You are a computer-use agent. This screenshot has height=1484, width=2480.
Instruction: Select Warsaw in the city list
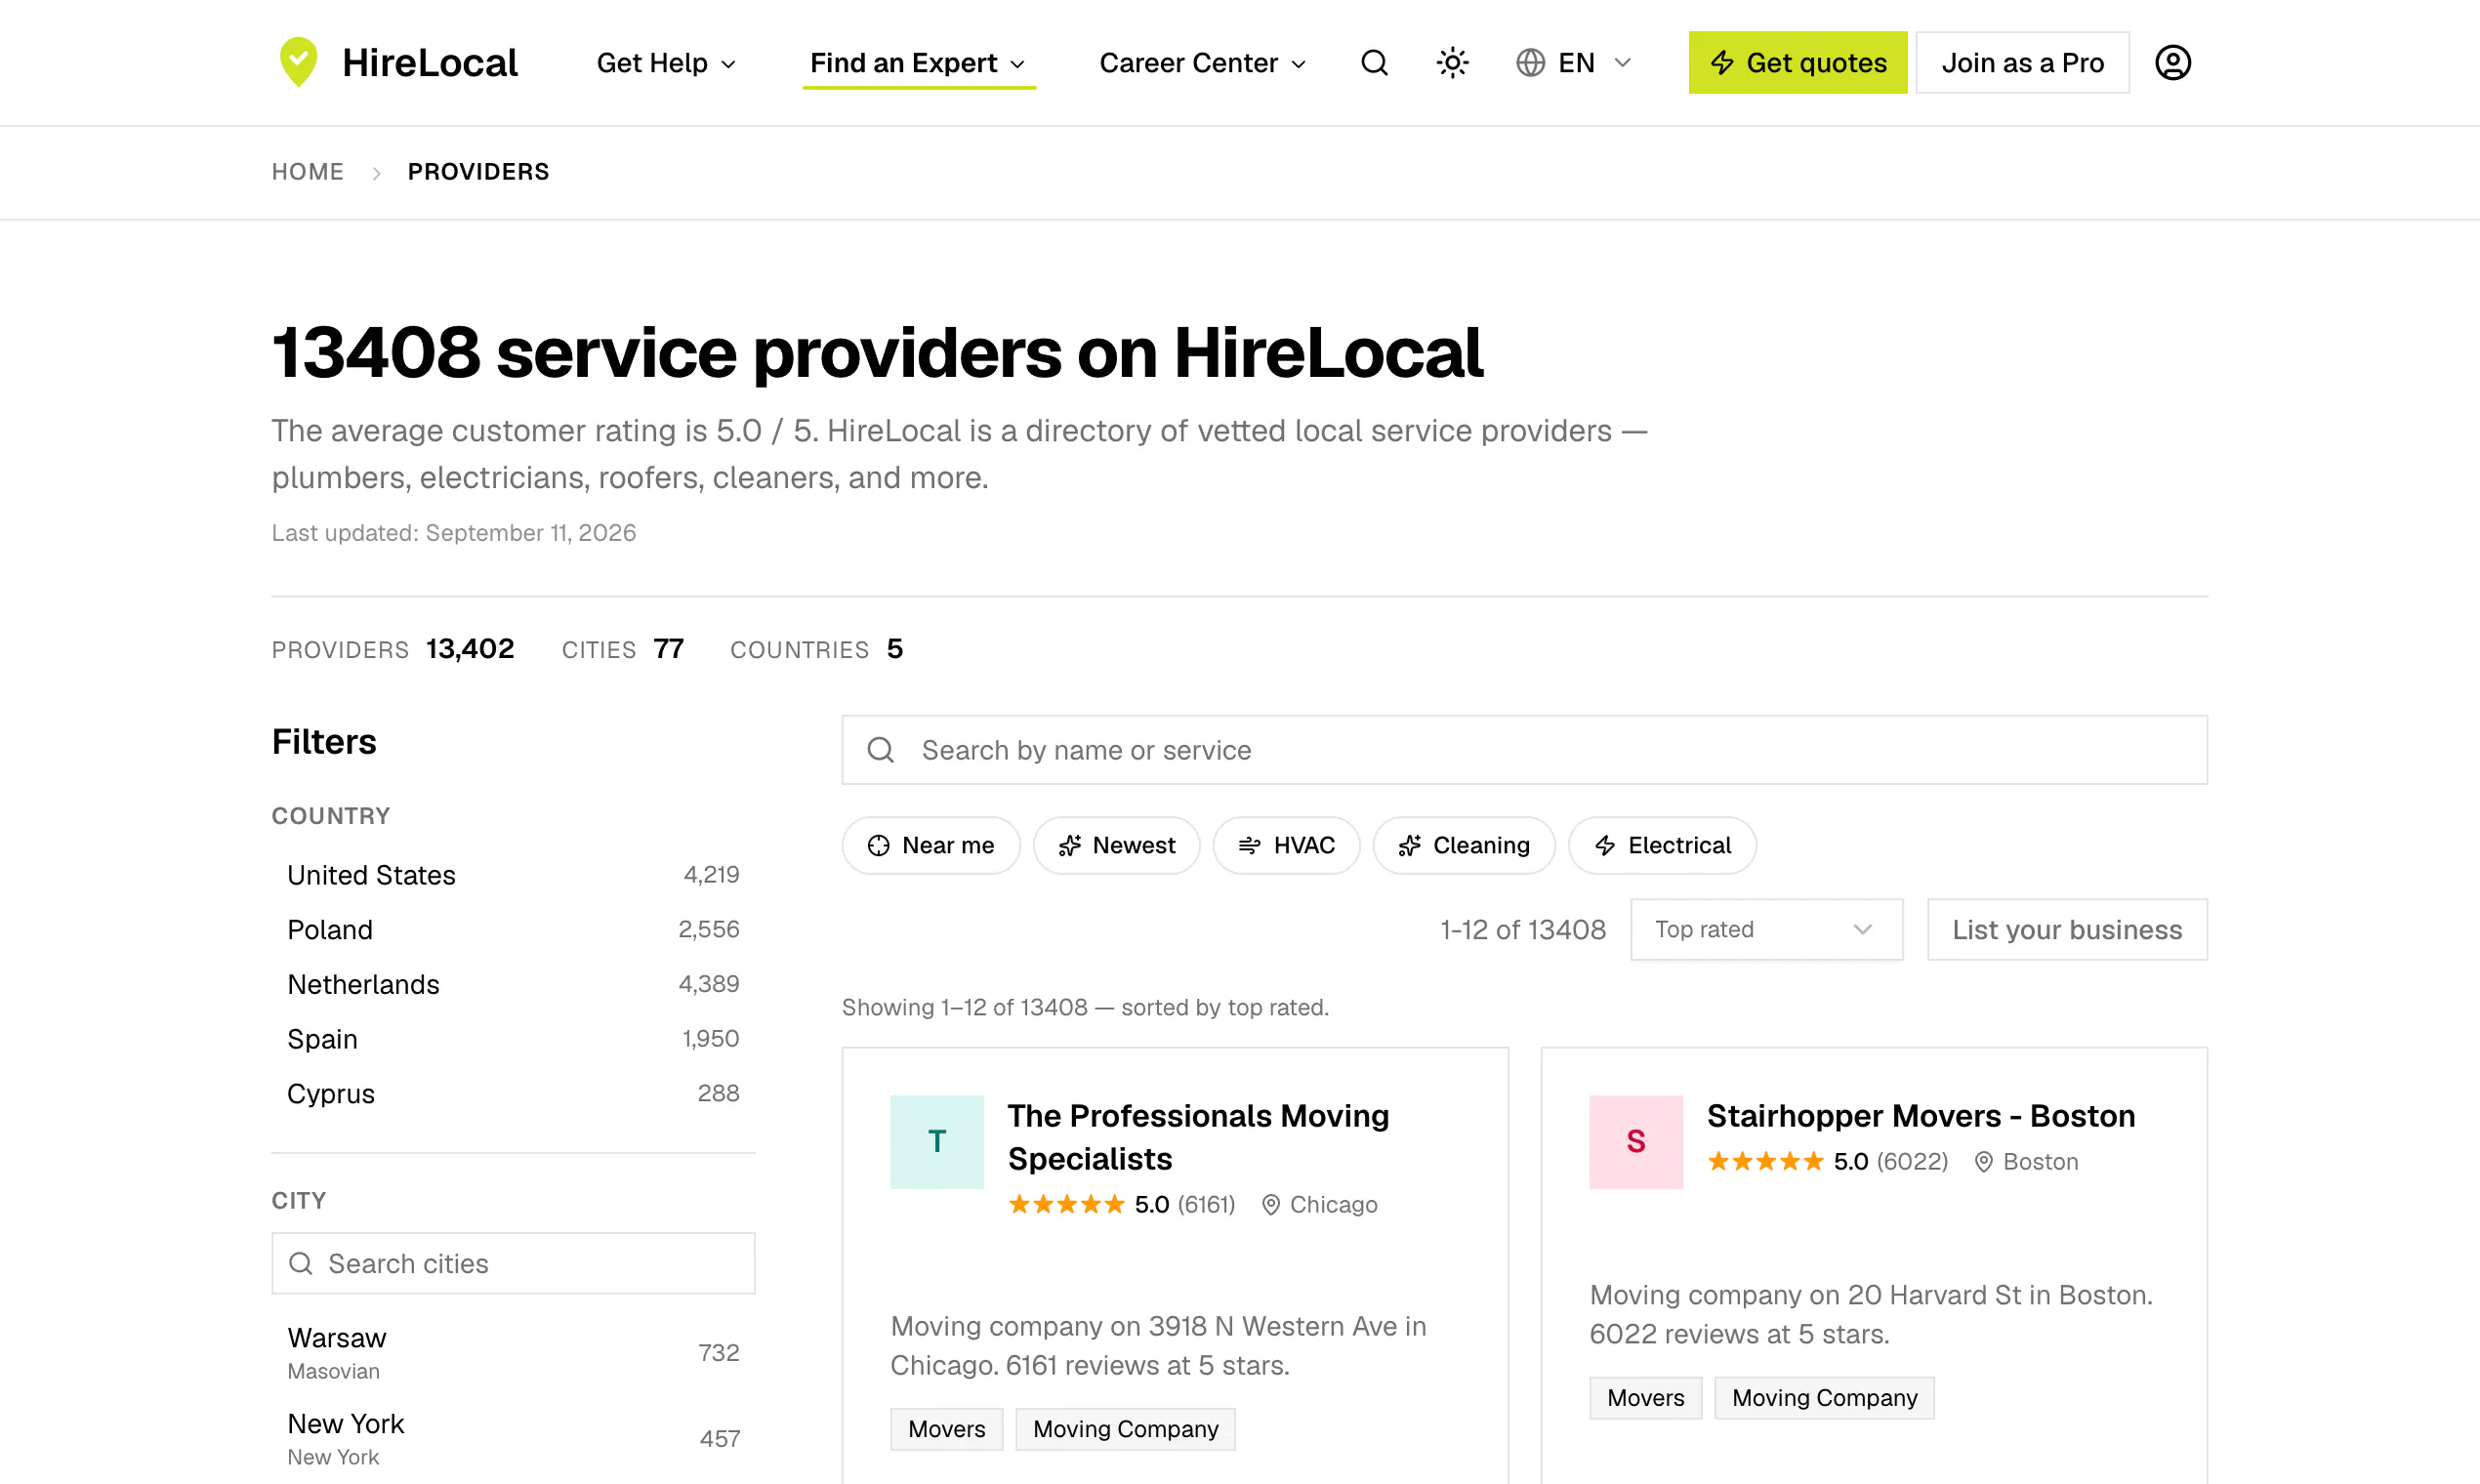[x=513, y=1353]
